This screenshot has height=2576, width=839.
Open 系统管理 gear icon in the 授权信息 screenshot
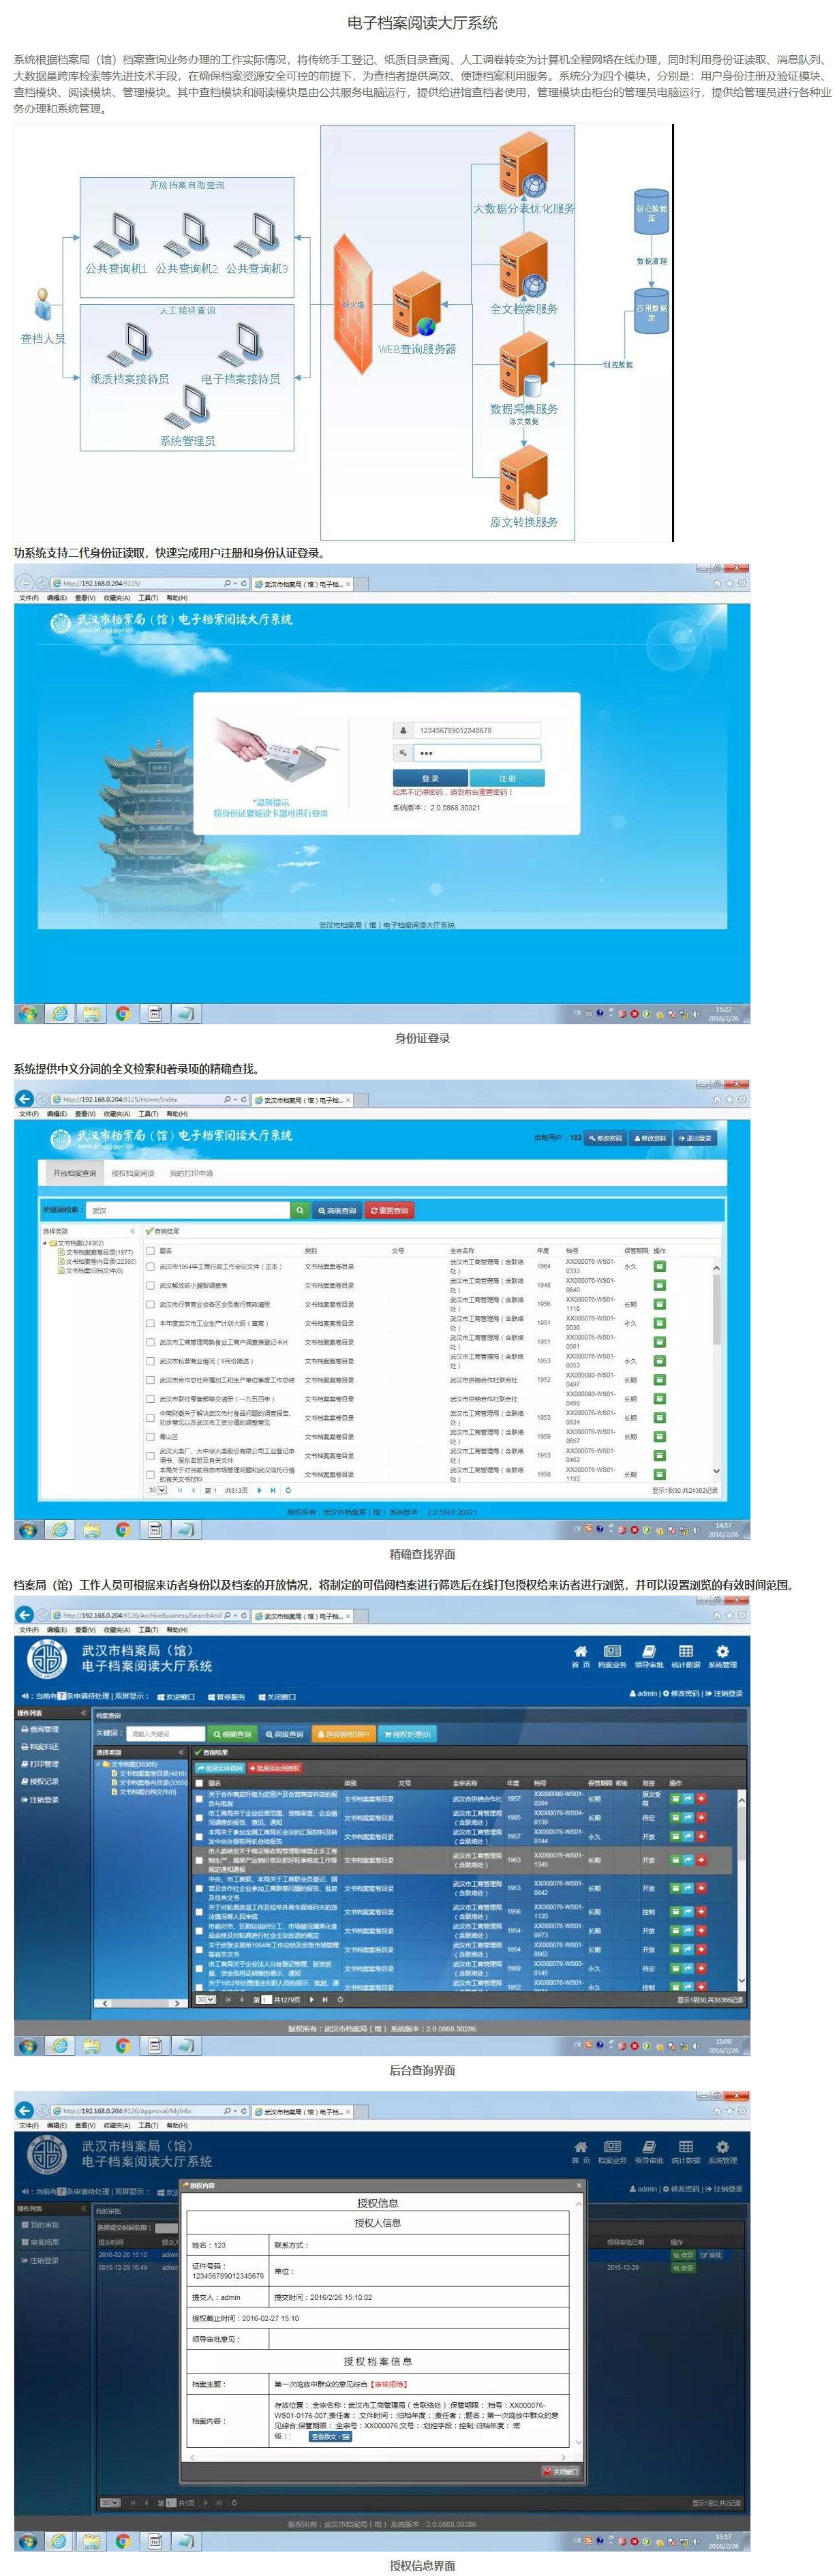click(722, 2148)
